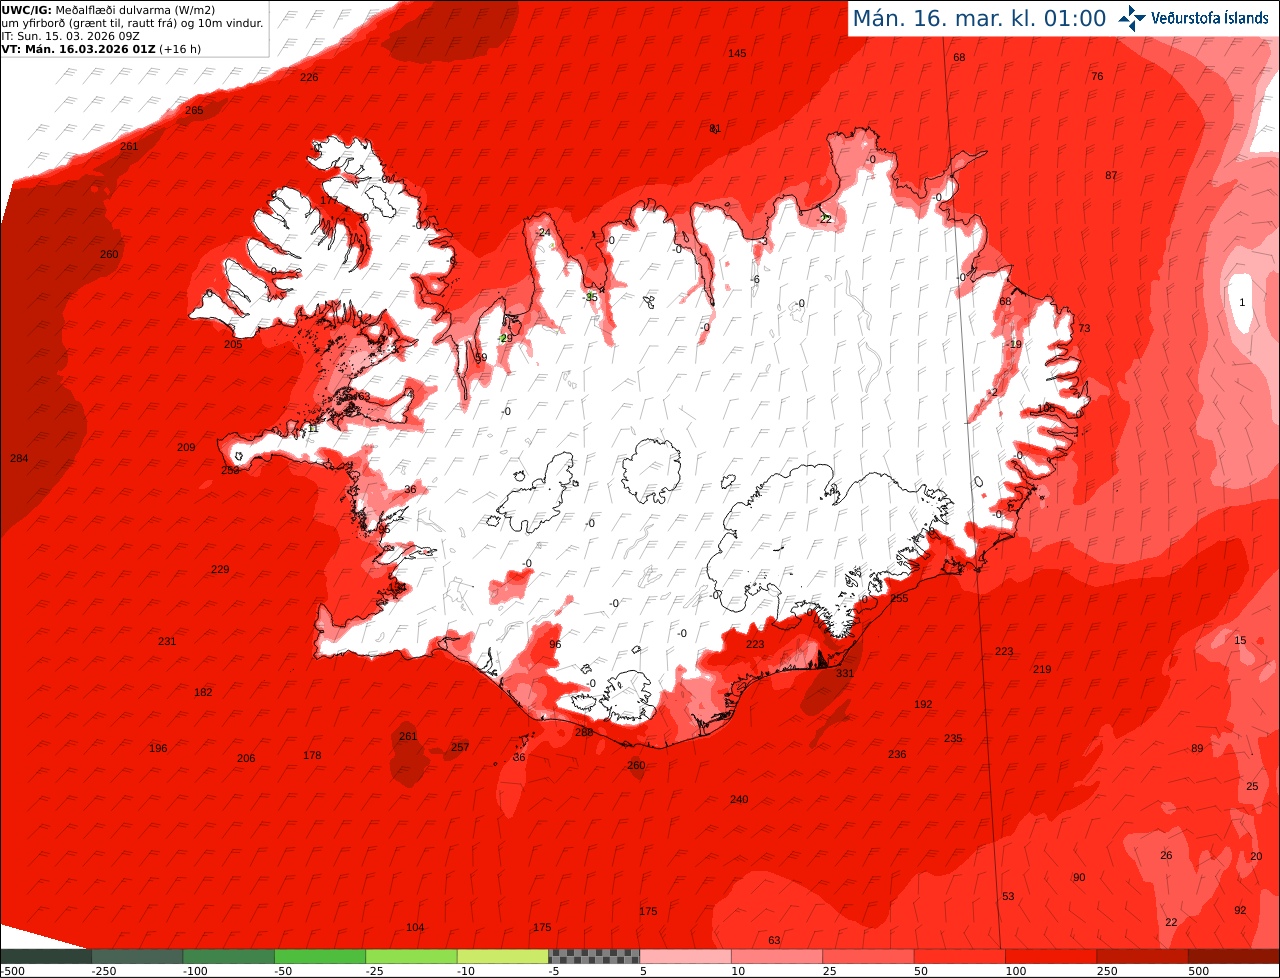The height and width of the screenshot is (978, 1280).
Task: Click map value 178 south of Reykjanes
Action: point(312,755)
